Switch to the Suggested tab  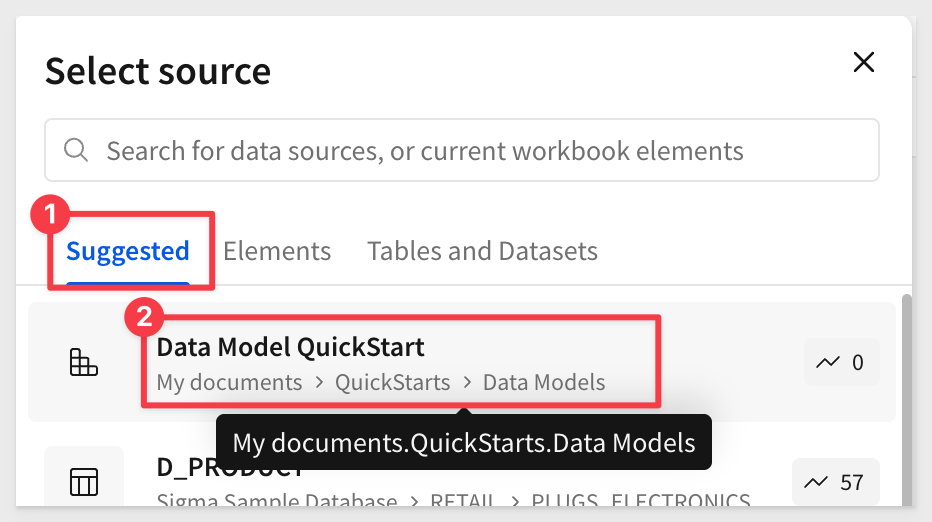128,251
